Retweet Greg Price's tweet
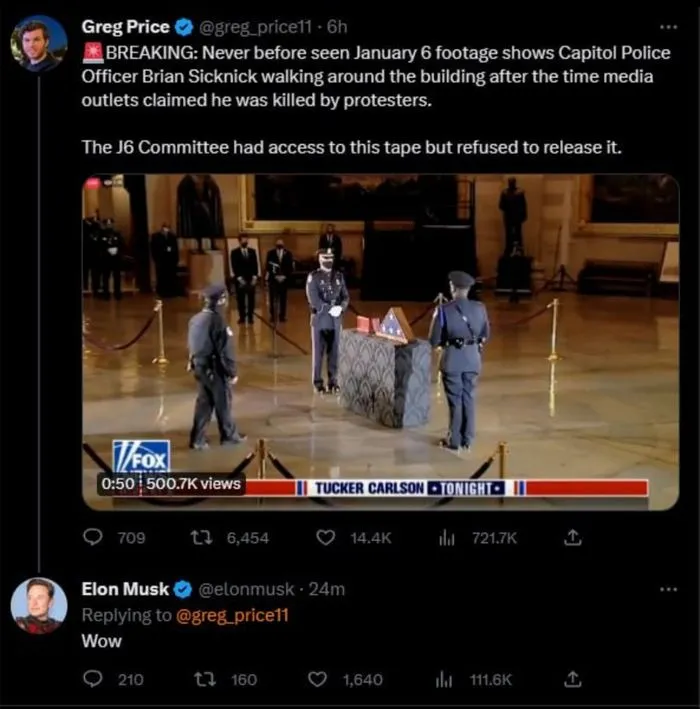 (x=201, y=538)
